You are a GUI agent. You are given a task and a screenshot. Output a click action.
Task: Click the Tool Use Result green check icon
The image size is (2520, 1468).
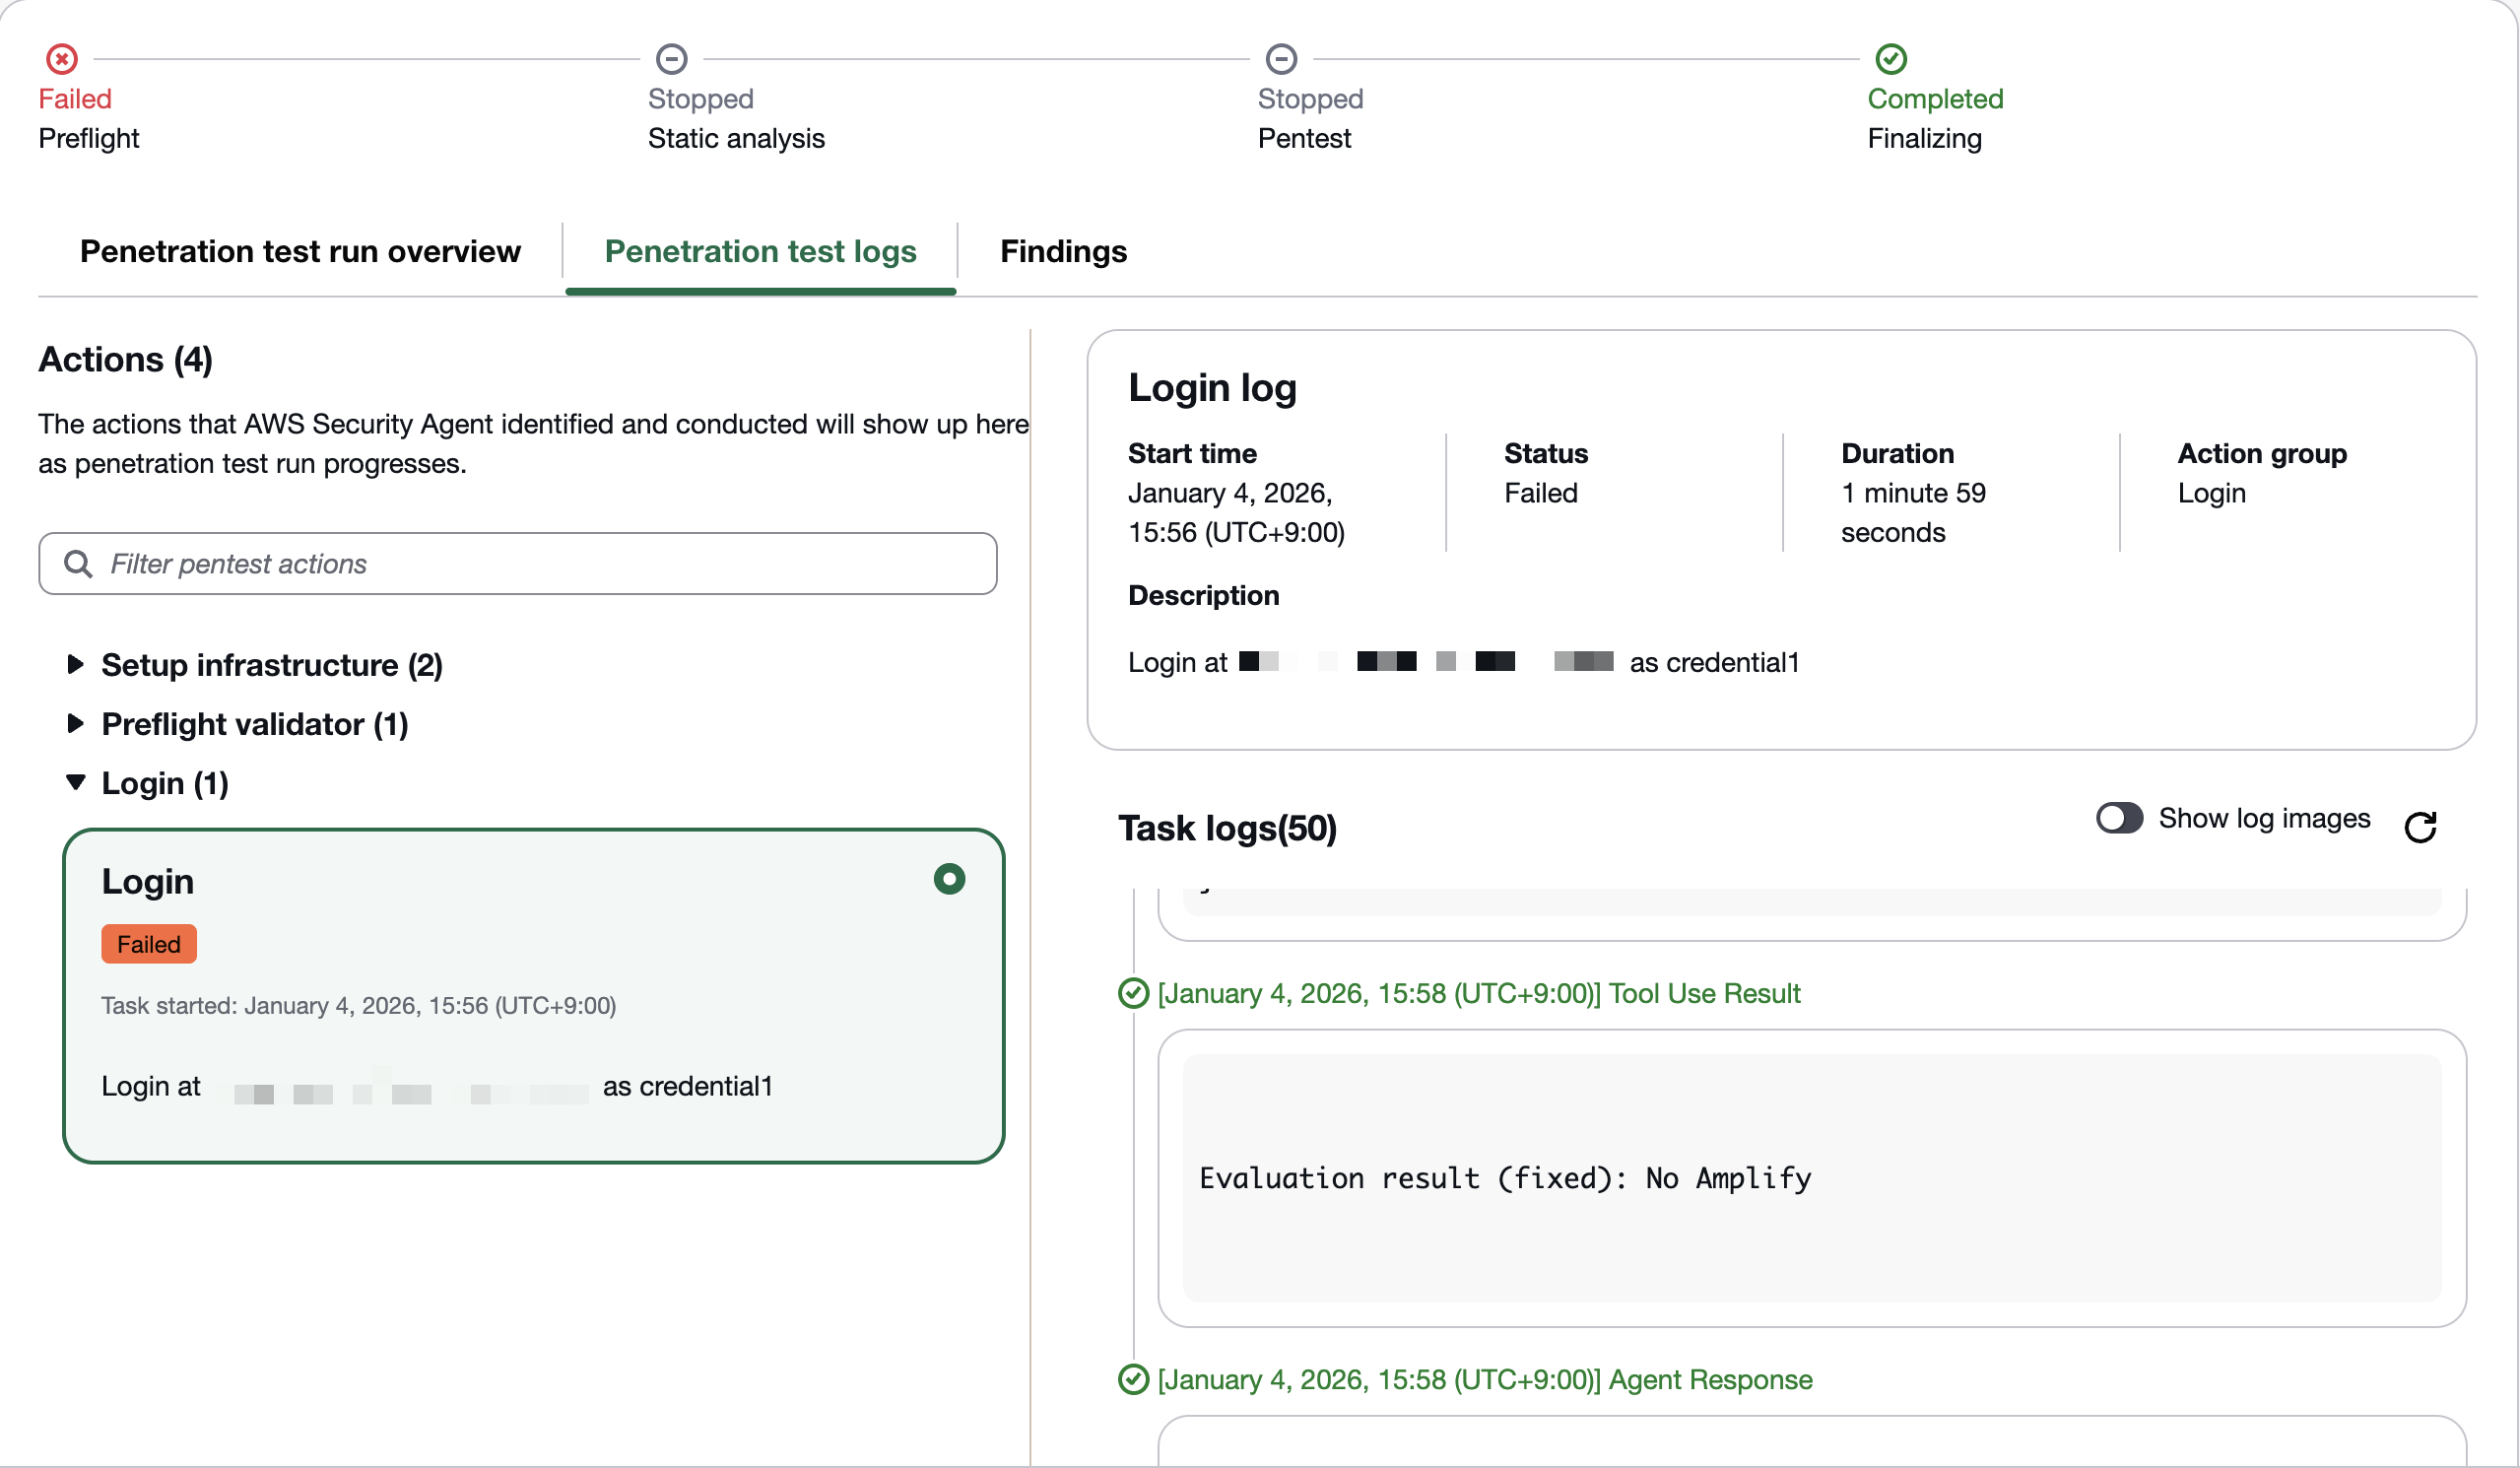pos(1133,993)
